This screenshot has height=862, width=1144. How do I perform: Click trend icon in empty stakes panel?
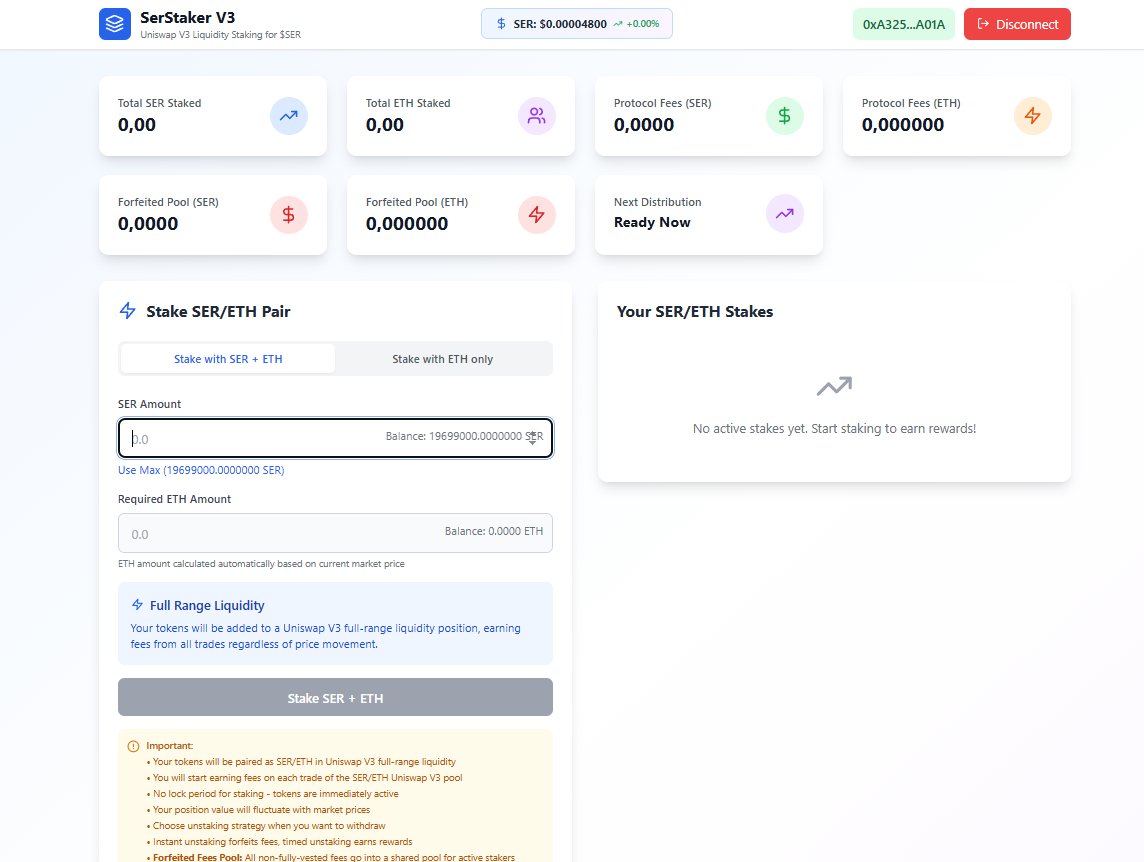click(834, 386)
